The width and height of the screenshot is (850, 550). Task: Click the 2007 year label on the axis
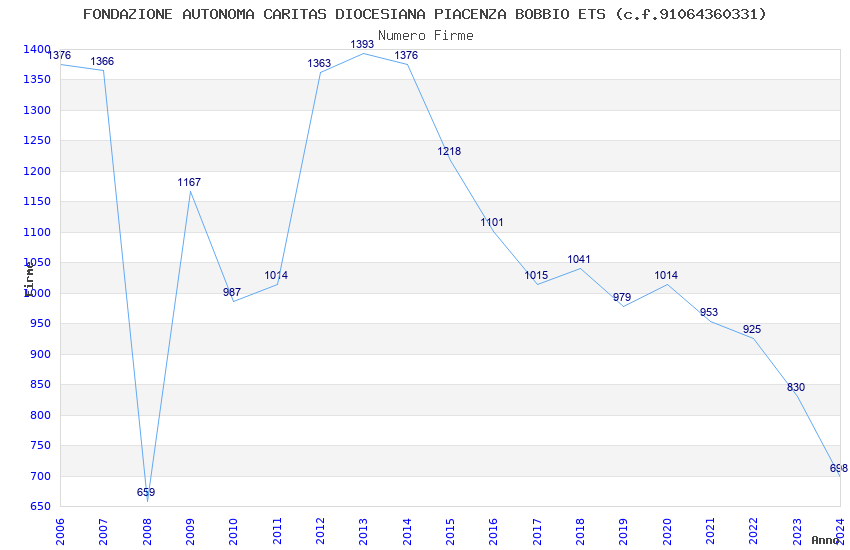coord(103,532)
